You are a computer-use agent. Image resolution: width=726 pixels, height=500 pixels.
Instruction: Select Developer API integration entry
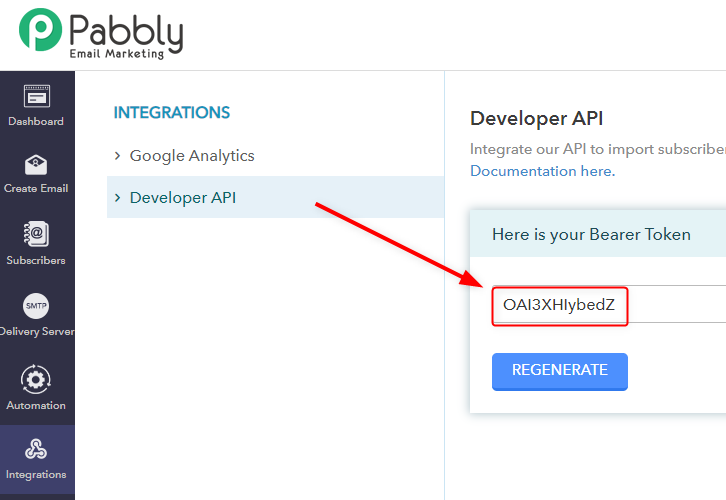tap(275, 197)
